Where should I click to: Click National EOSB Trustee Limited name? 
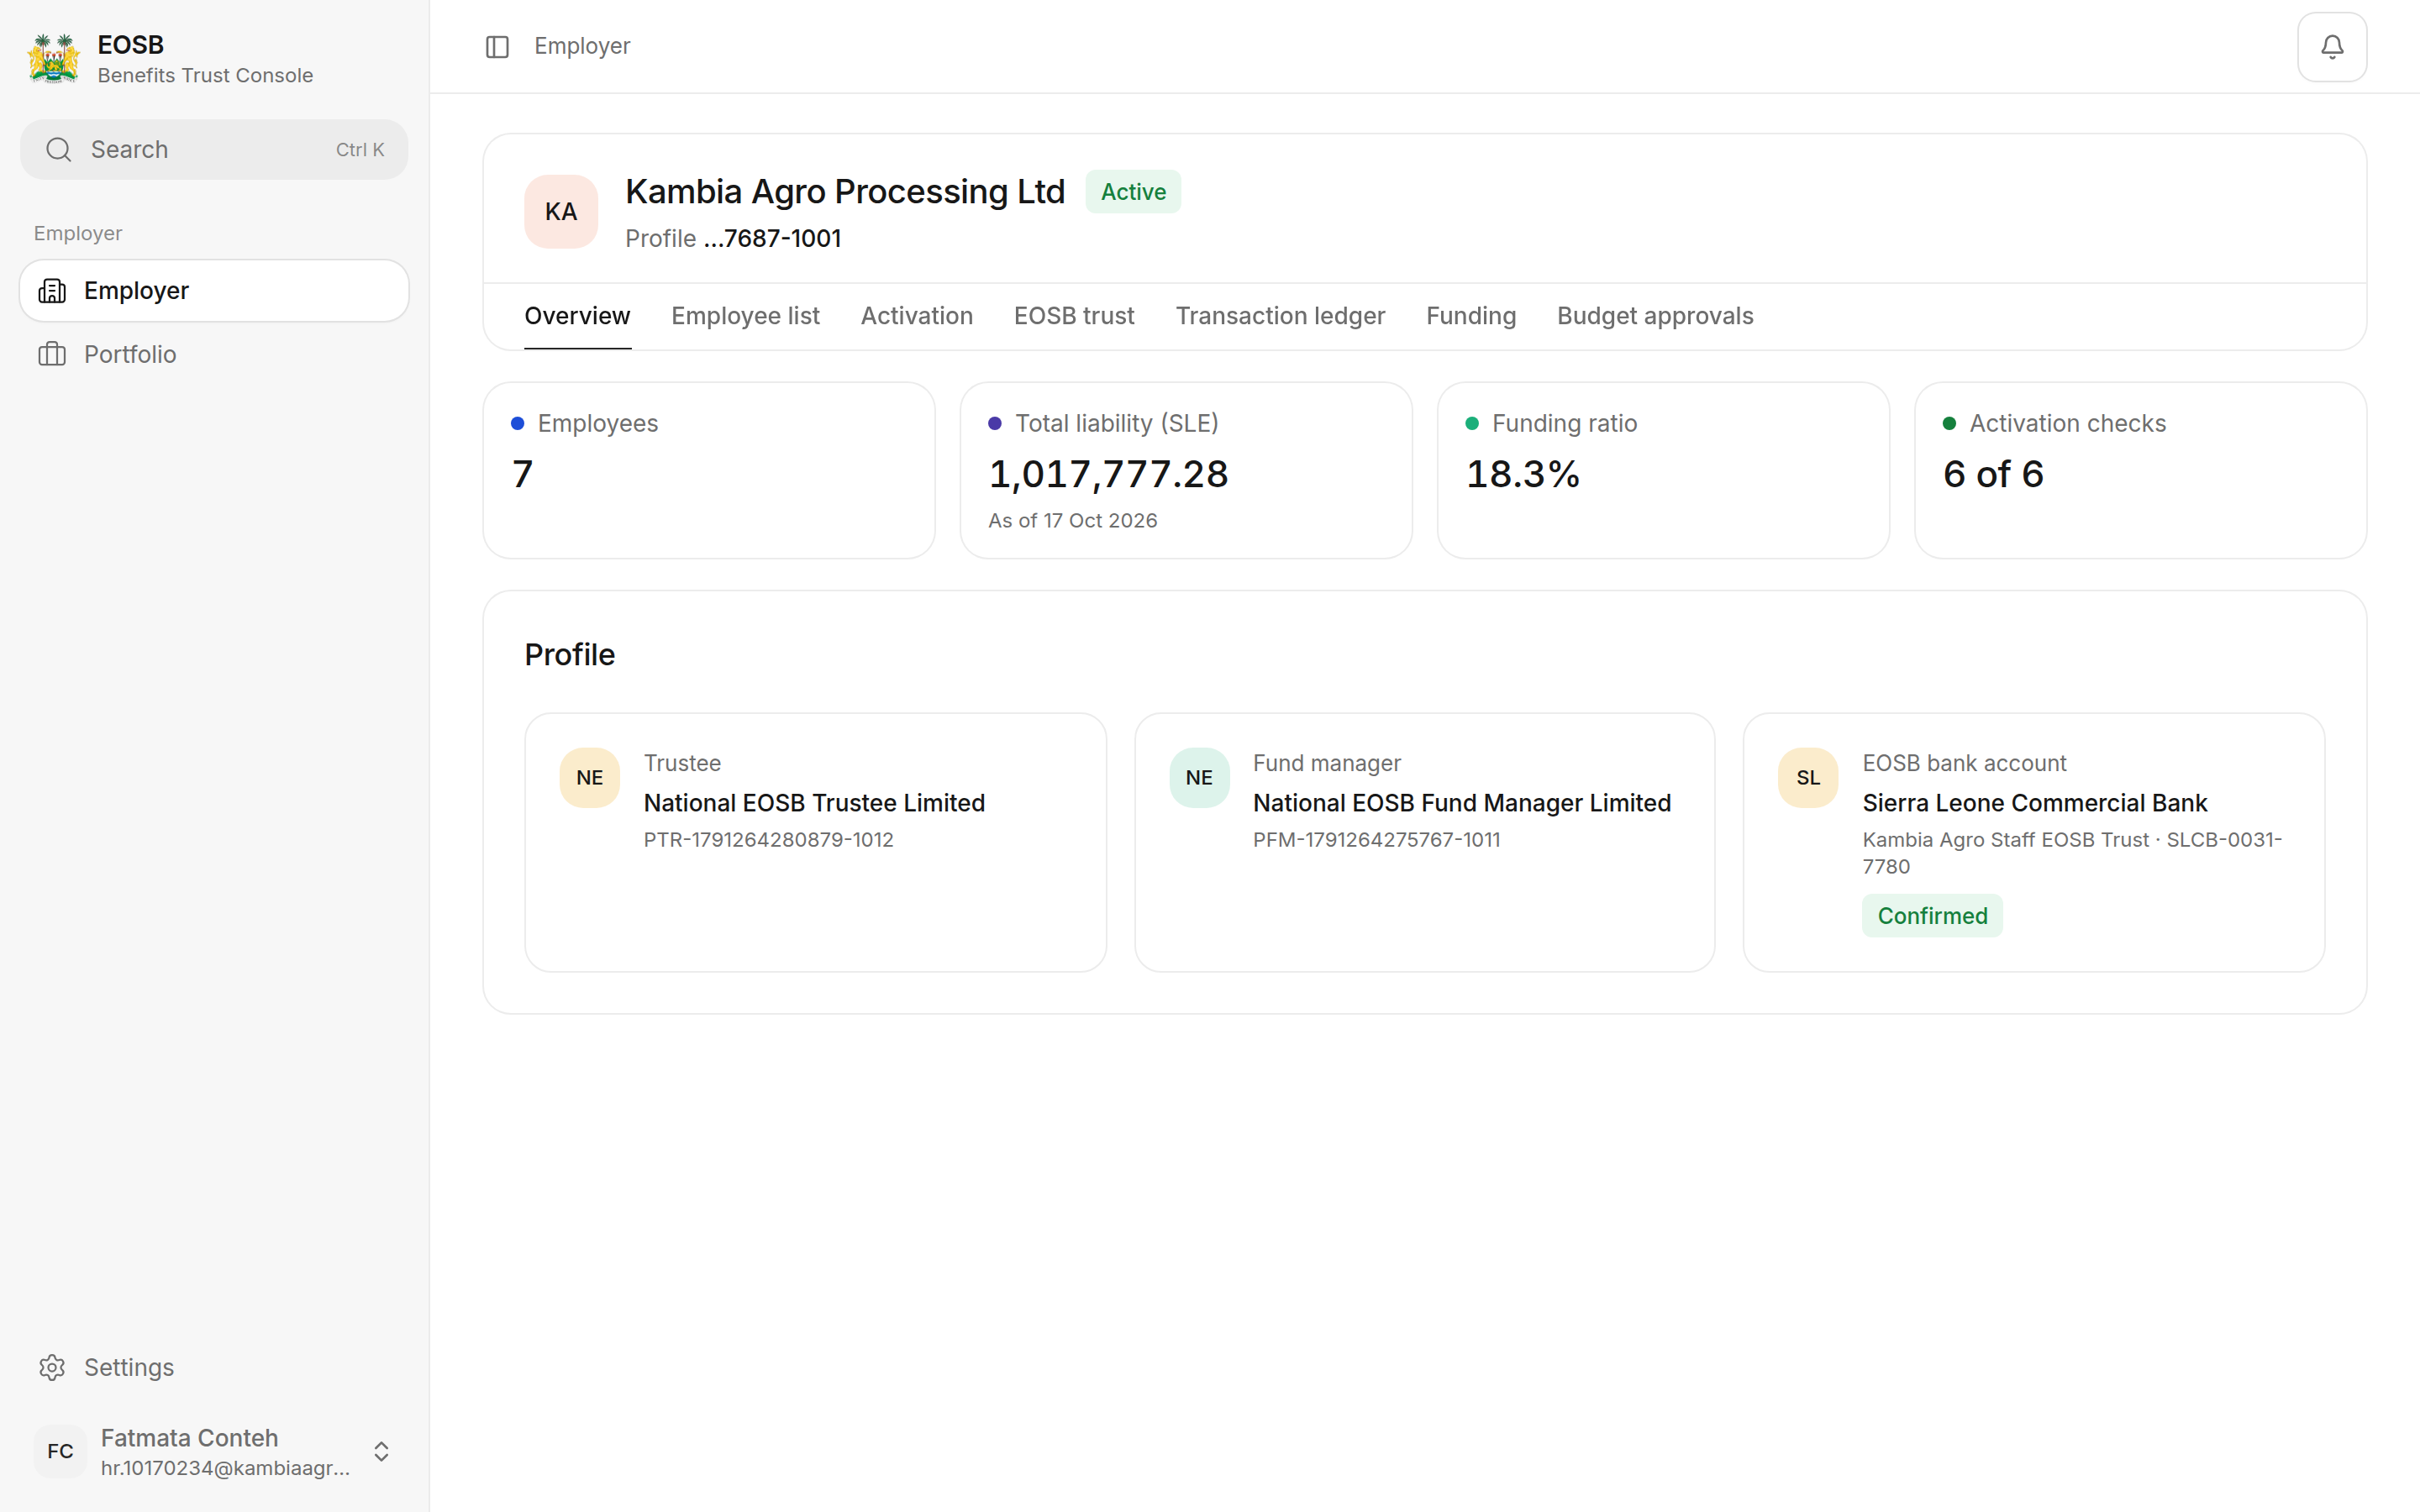click(814, 803)
